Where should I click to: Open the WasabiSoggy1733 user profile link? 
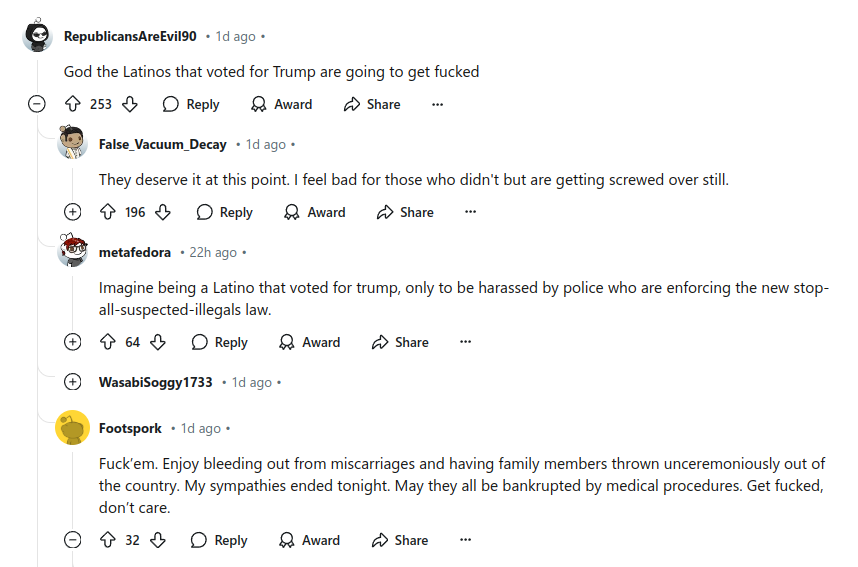155,382
